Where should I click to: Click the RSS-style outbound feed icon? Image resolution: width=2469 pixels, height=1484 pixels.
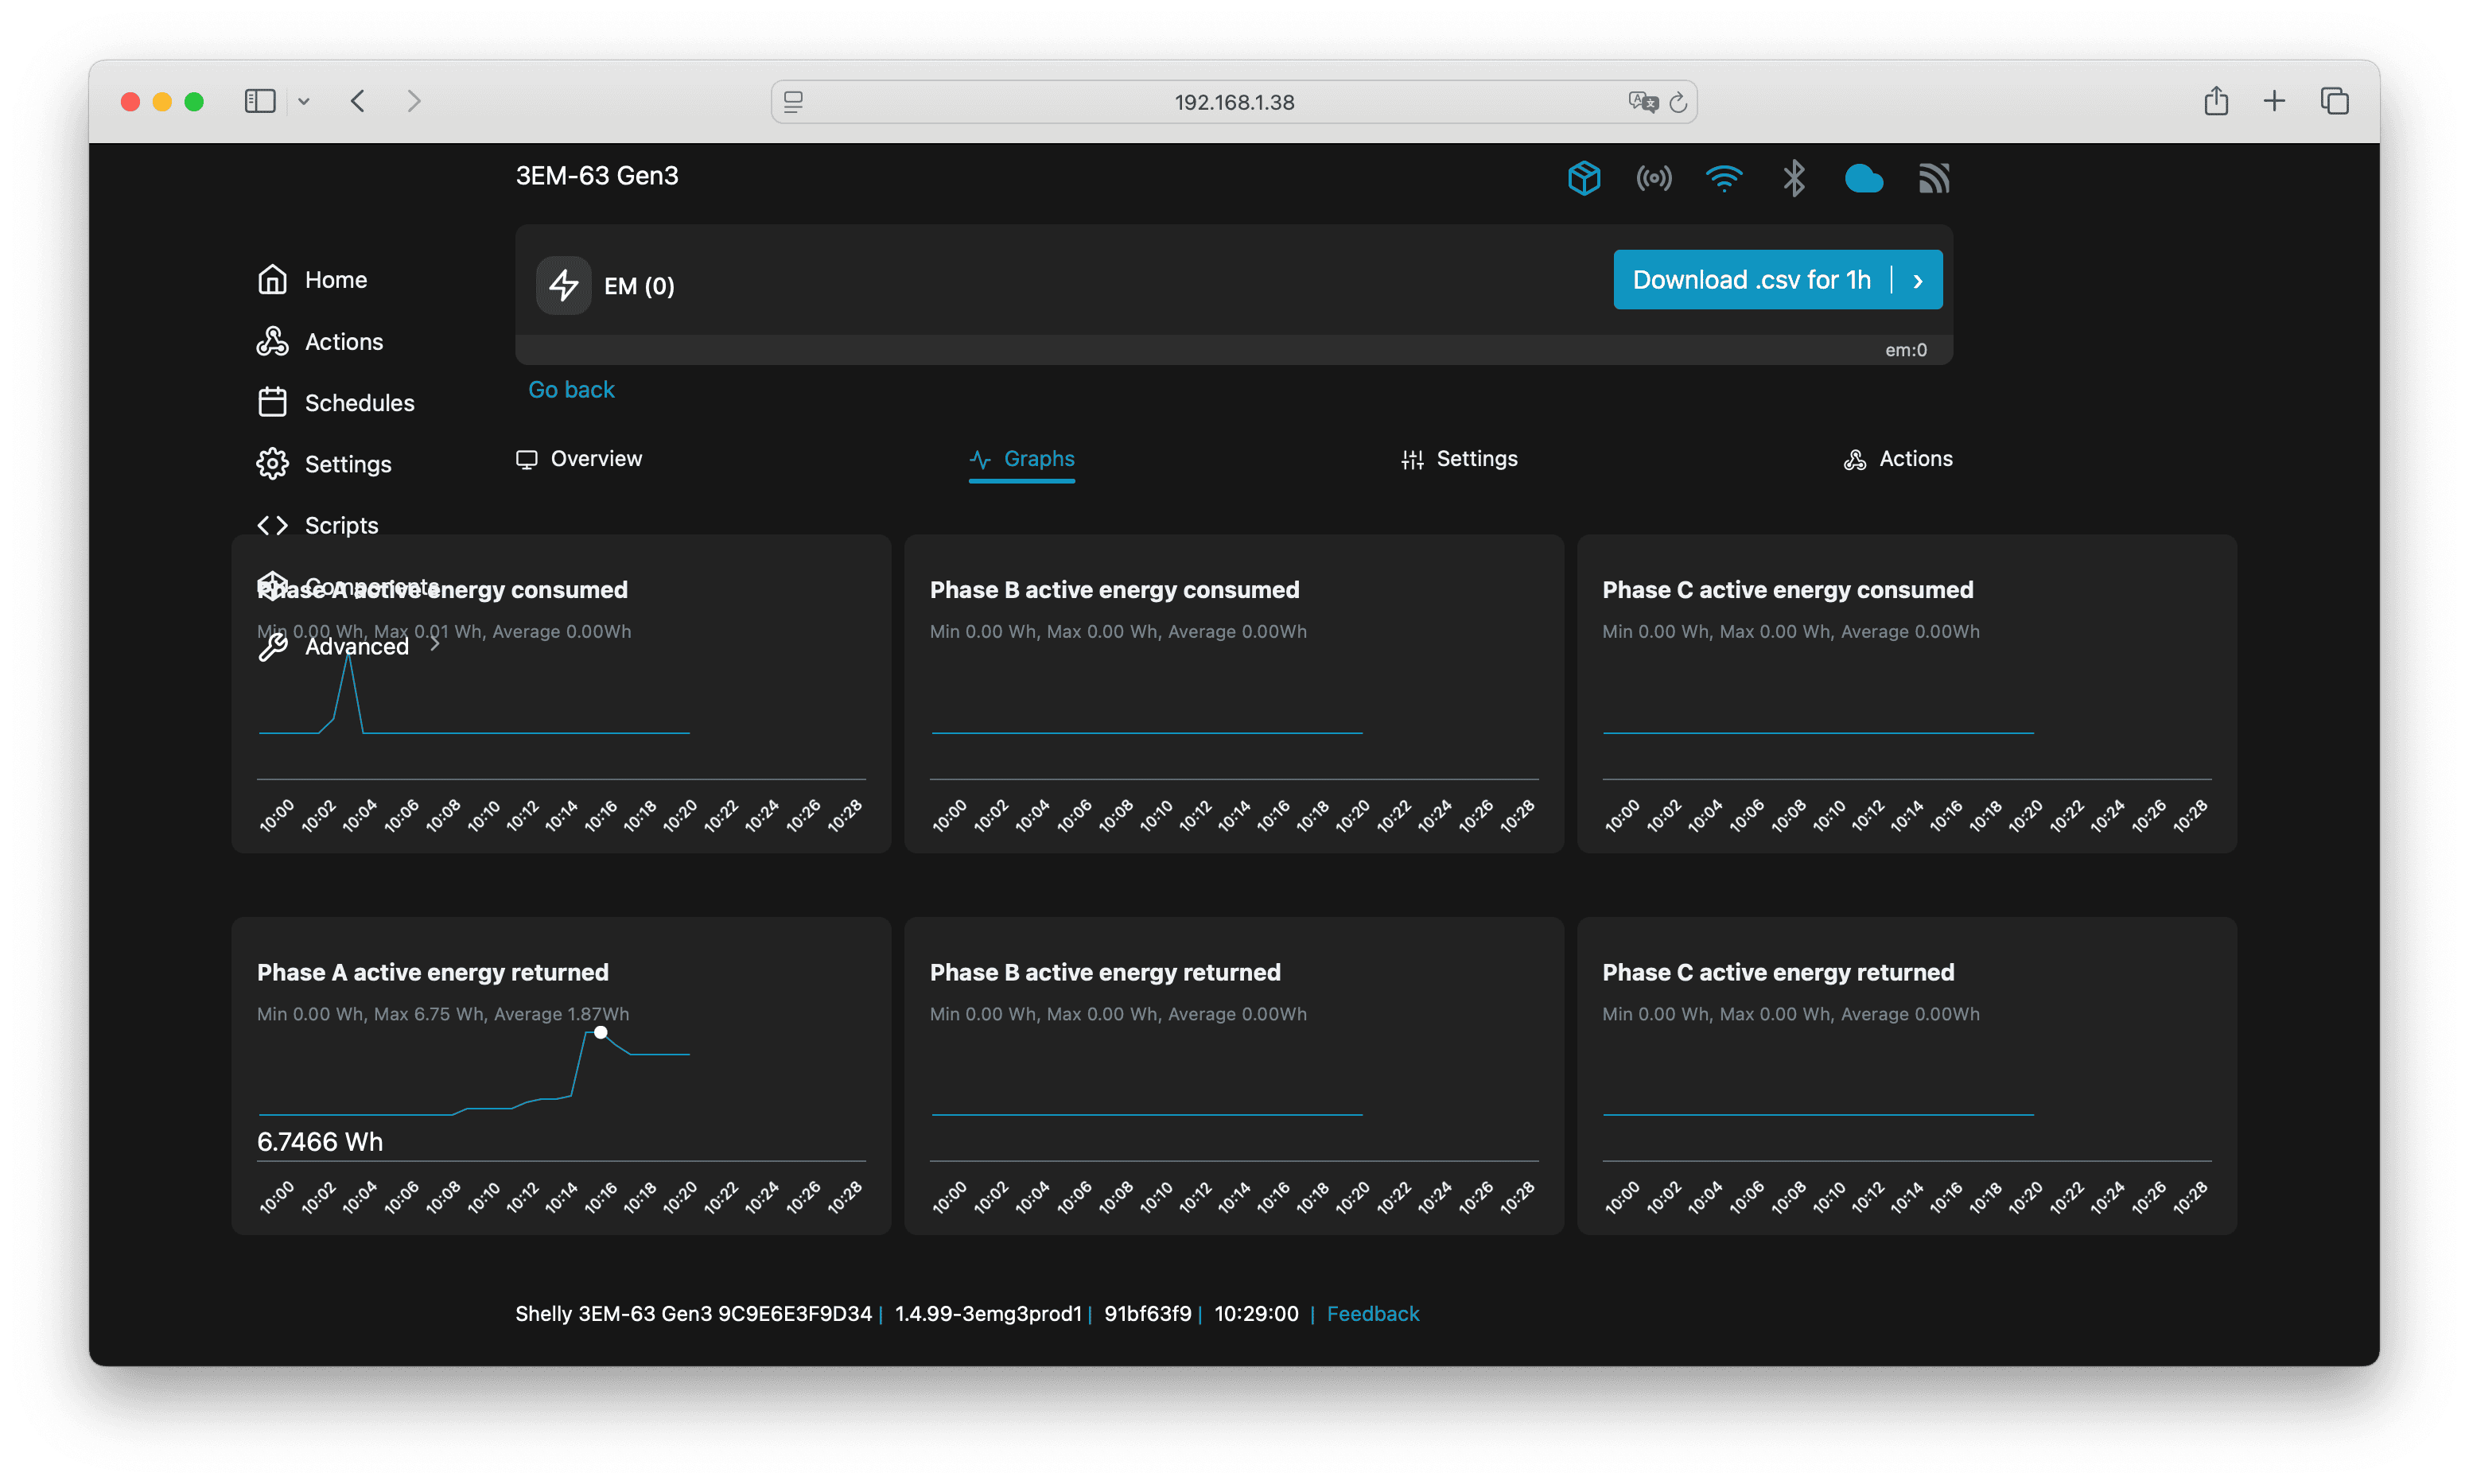click(x=1933, y=179)
